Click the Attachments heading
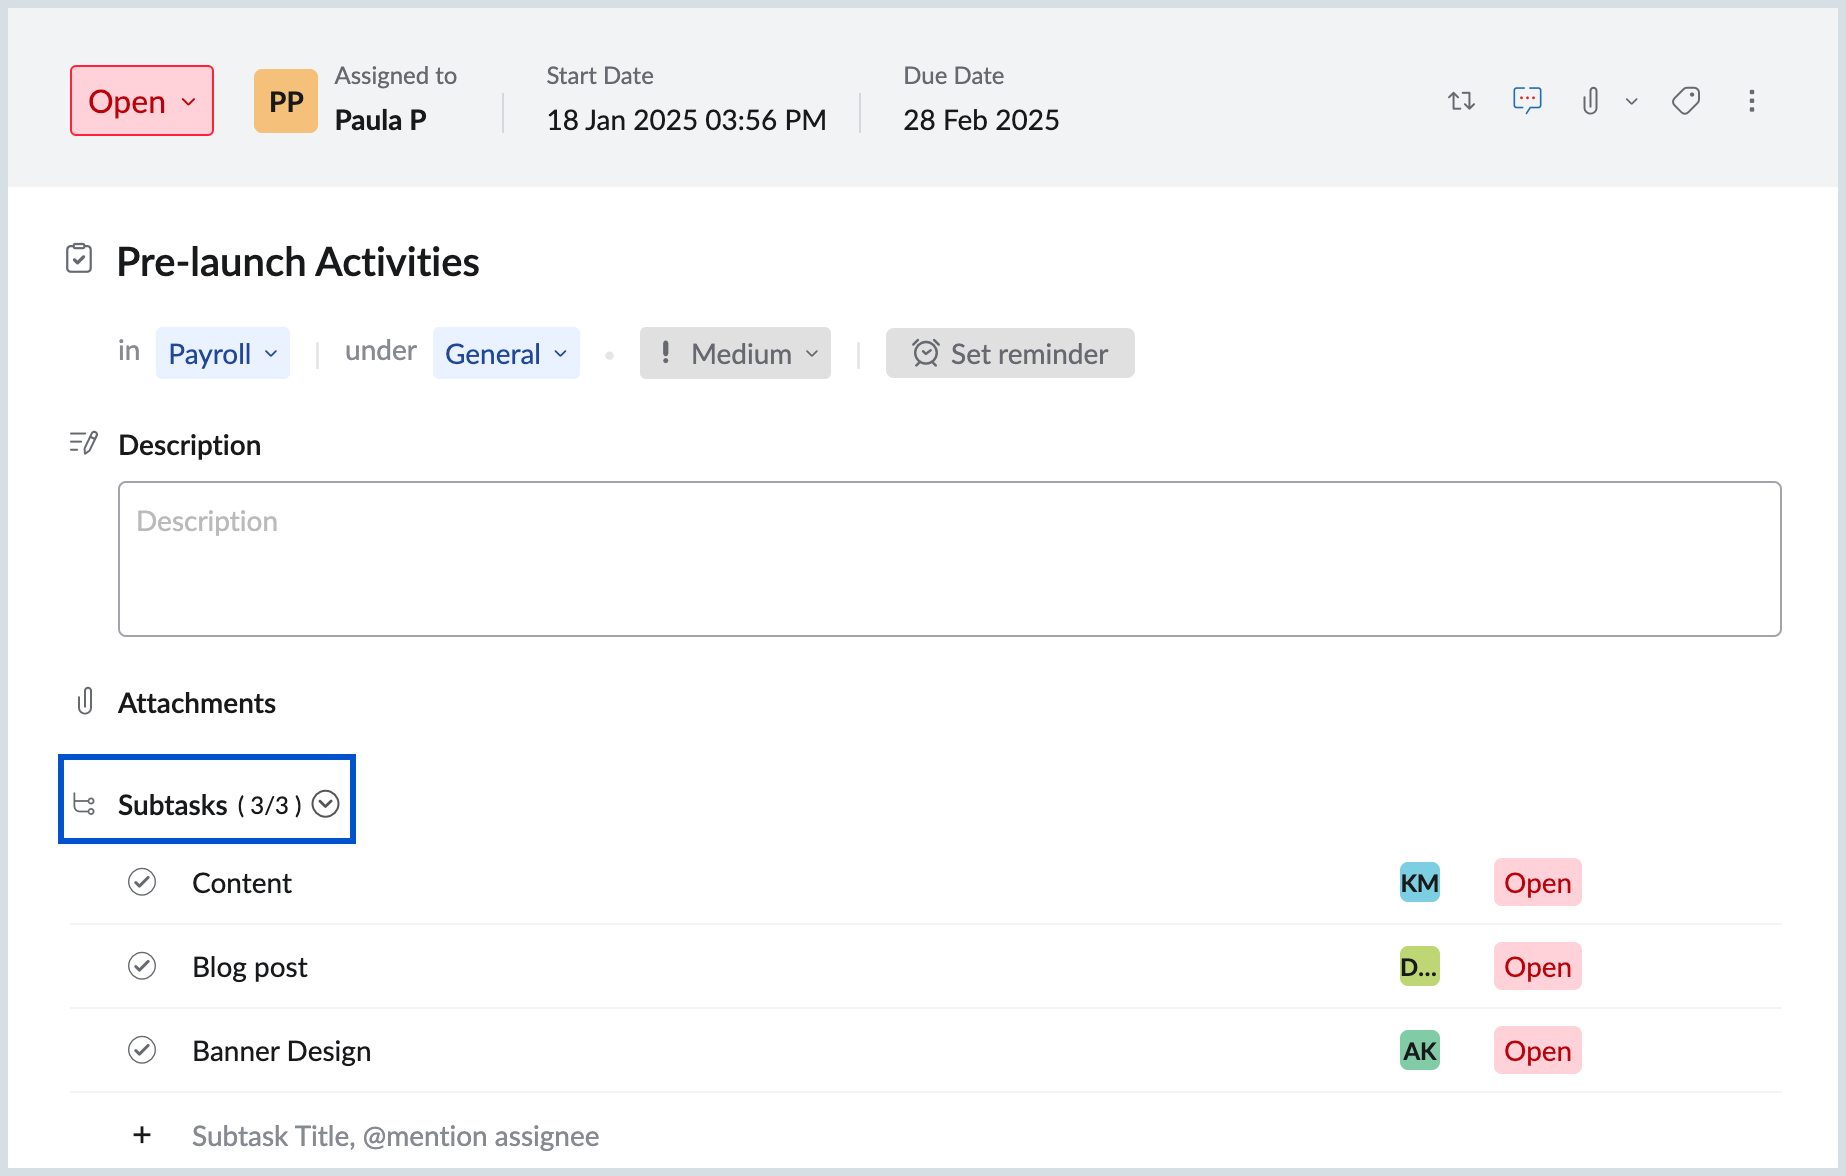The width and height of the screenshot is (1846, 1176). pos(197,703)
